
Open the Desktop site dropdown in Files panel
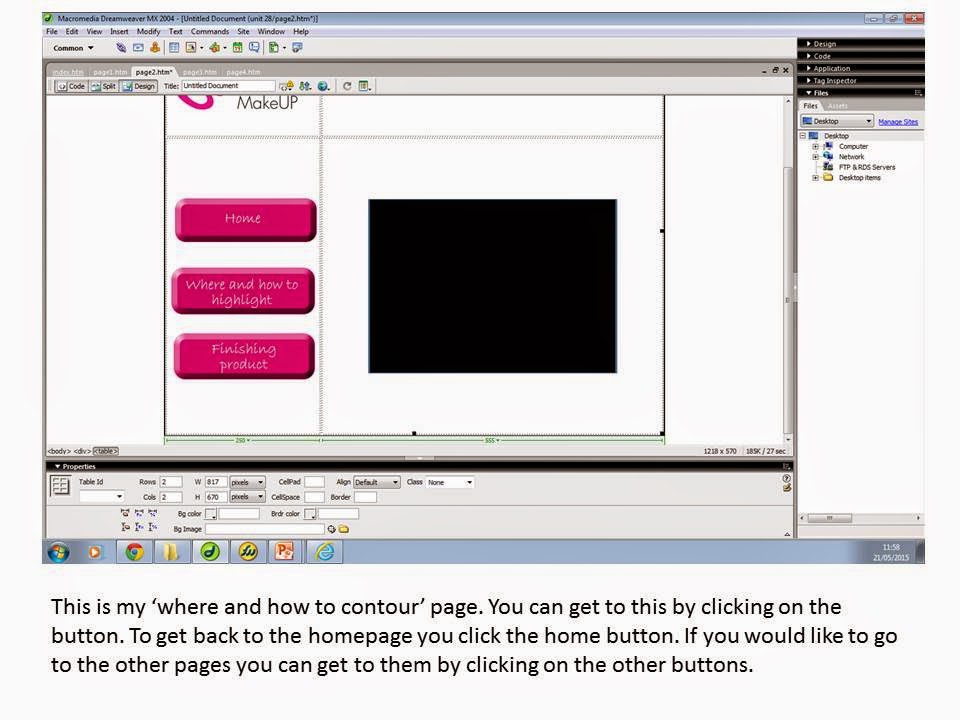click(x=836, y=121)
